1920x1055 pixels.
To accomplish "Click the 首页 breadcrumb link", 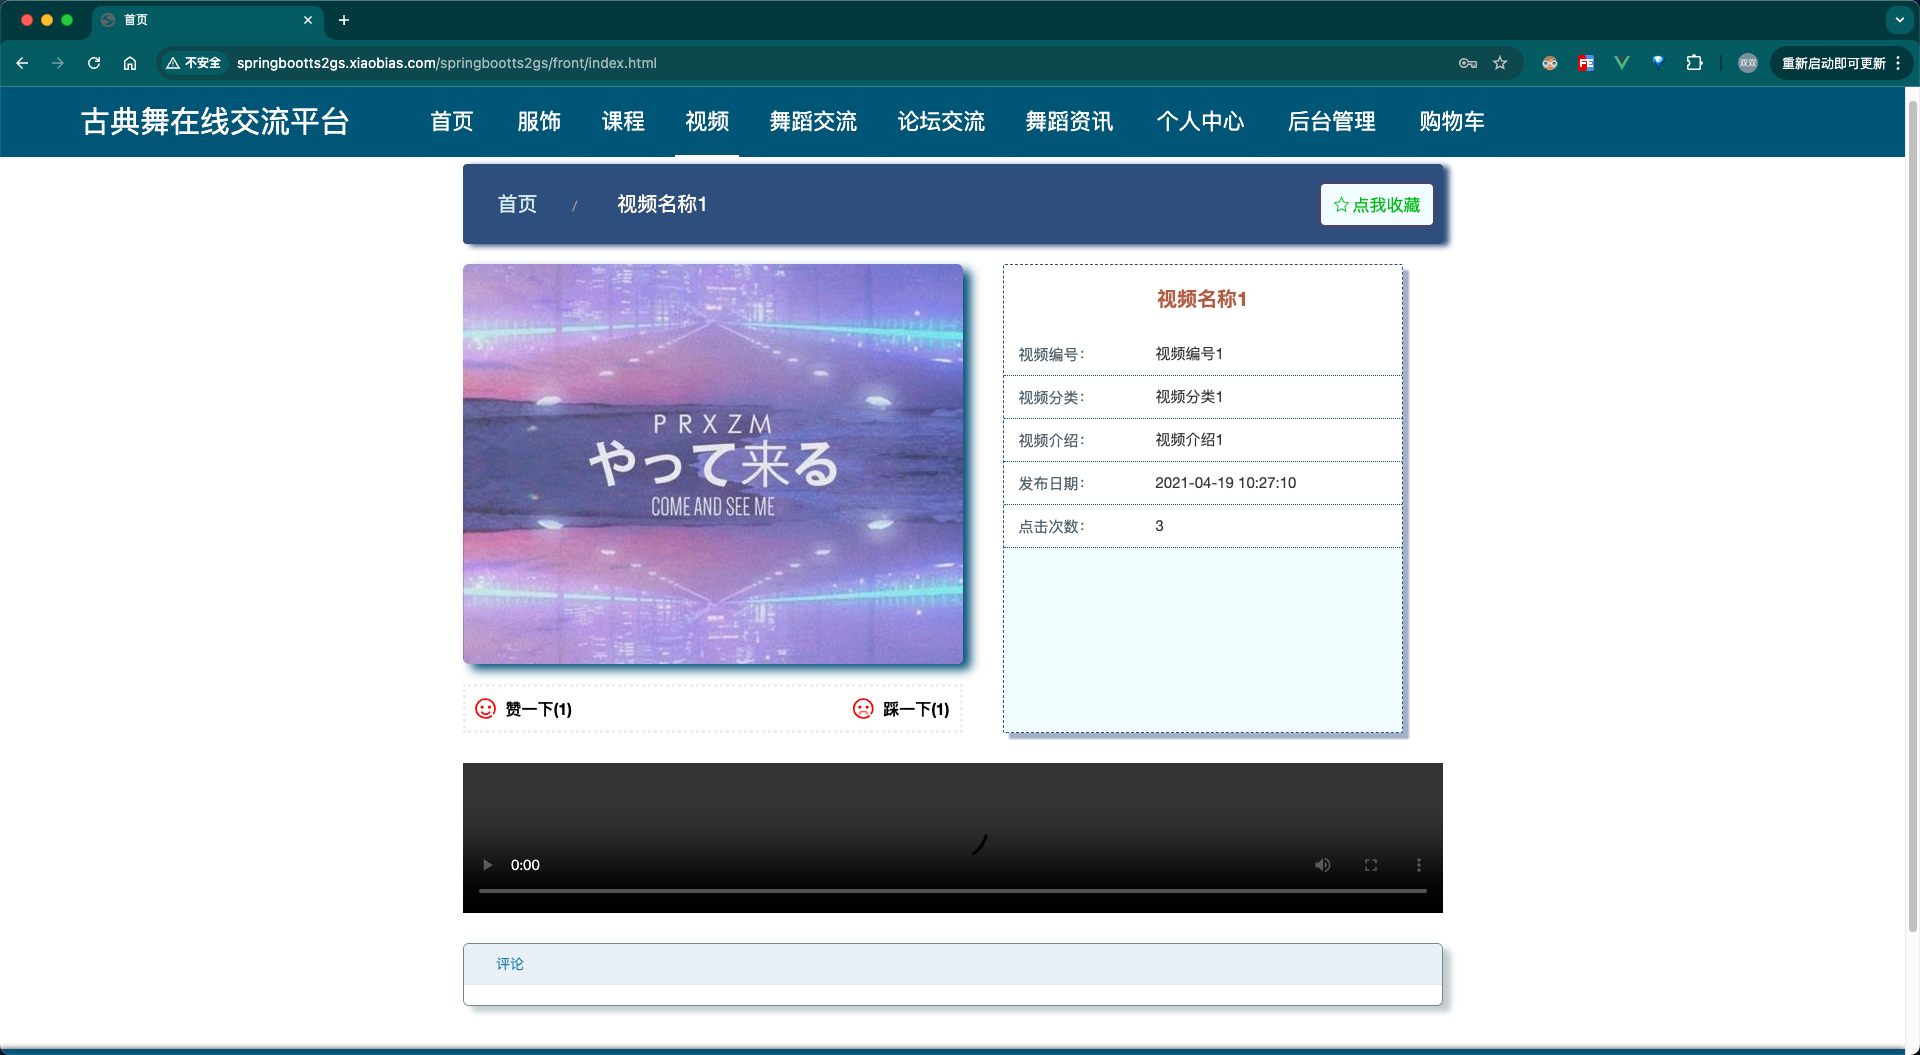I will 517,204.
